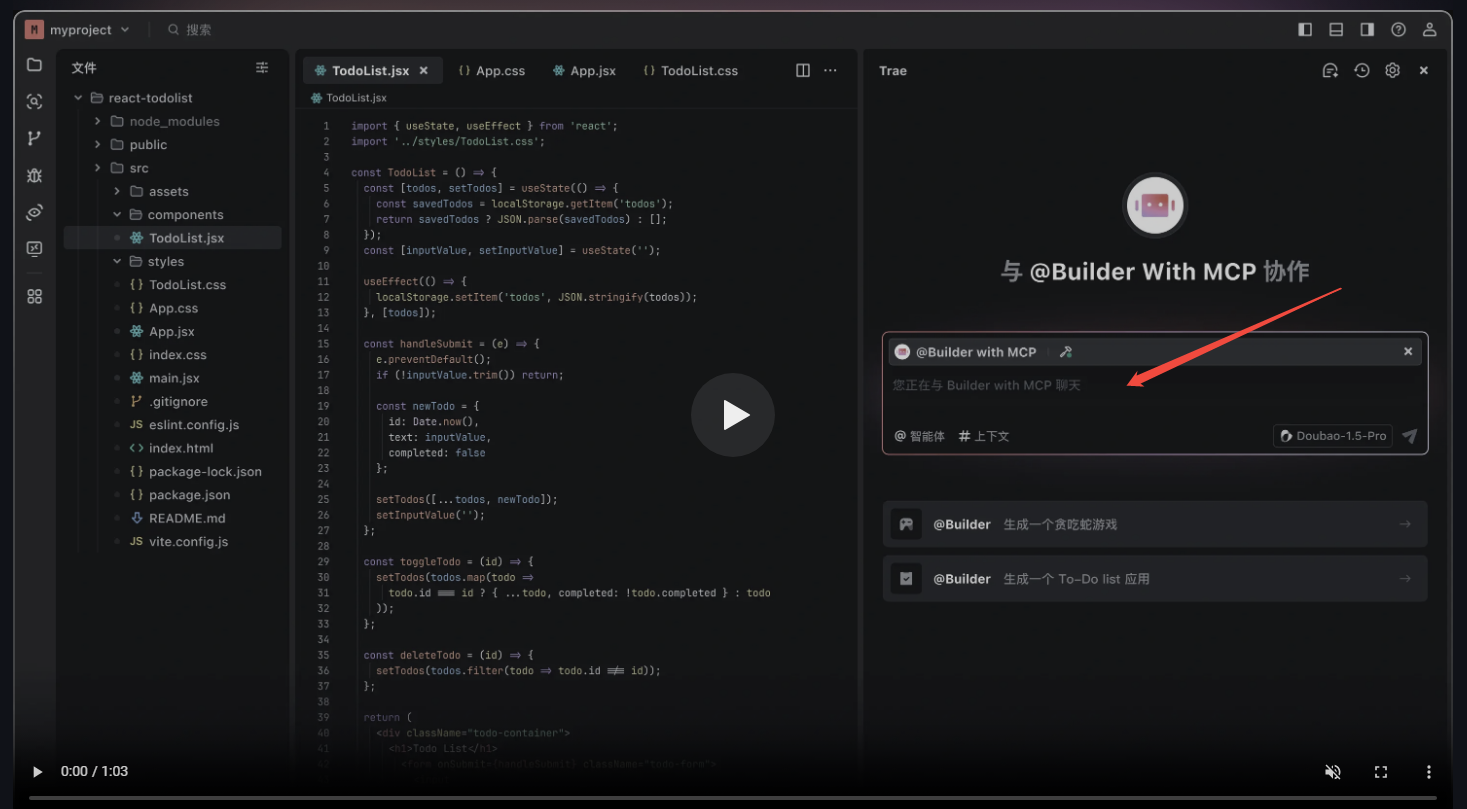Viewport: 1467px width, 809px height.
Task: Open chat history clock icon
Action: click(1361, 71)
